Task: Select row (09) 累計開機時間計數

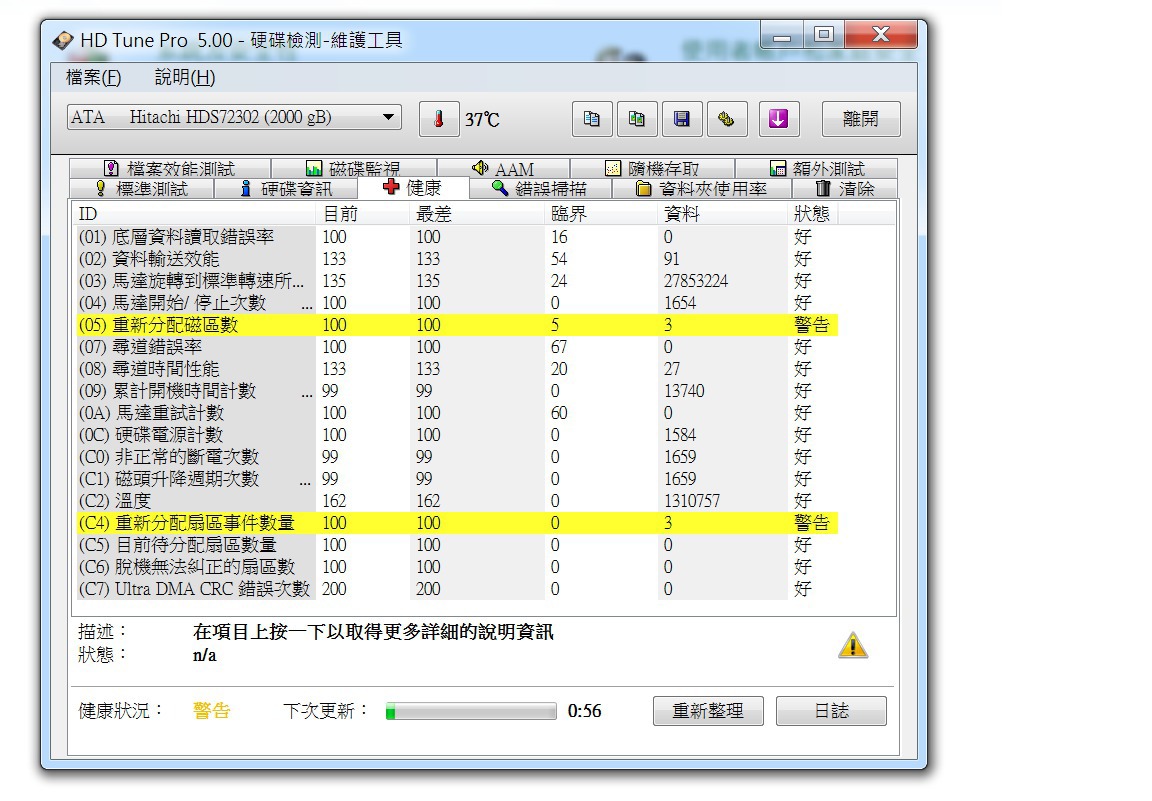Action: pos(457,391)
